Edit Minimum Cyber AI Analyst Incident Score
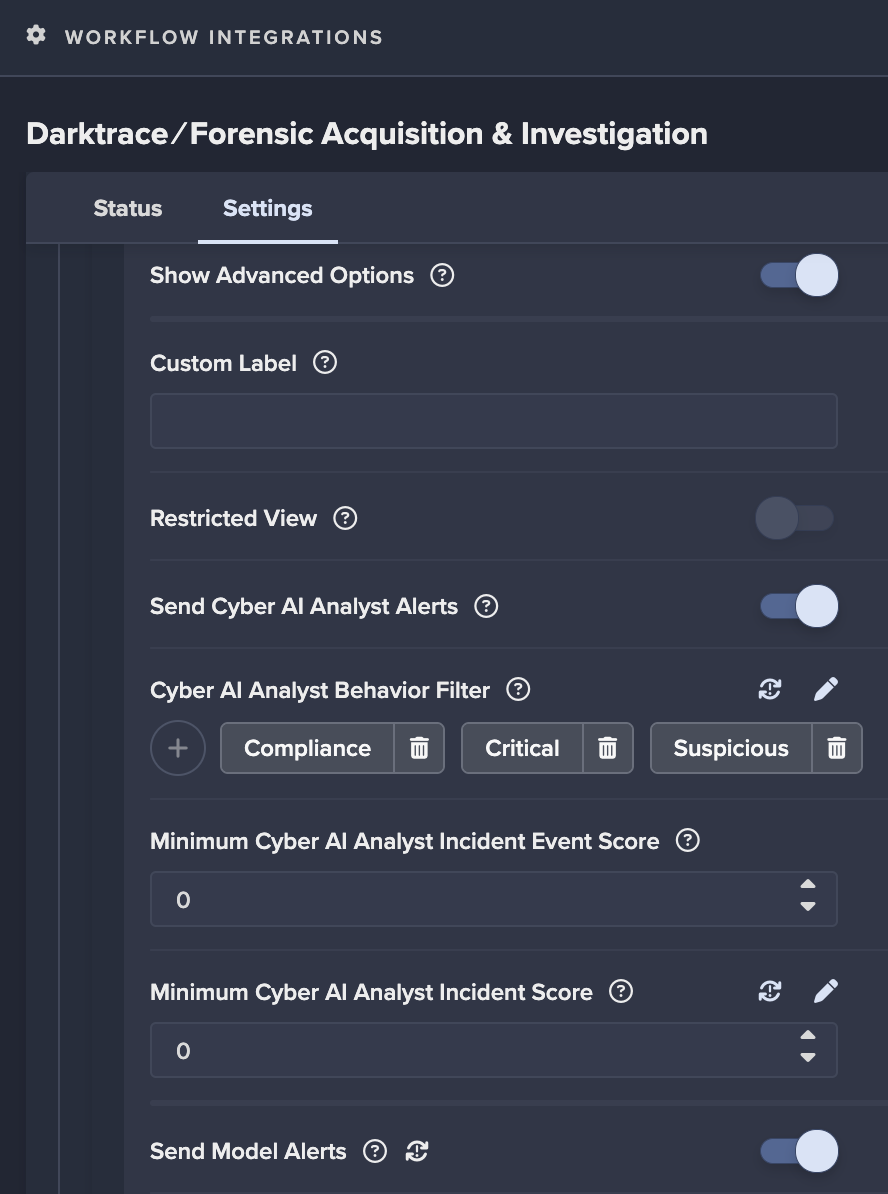This screenshot has width=888, height=1194. (825, 991)
